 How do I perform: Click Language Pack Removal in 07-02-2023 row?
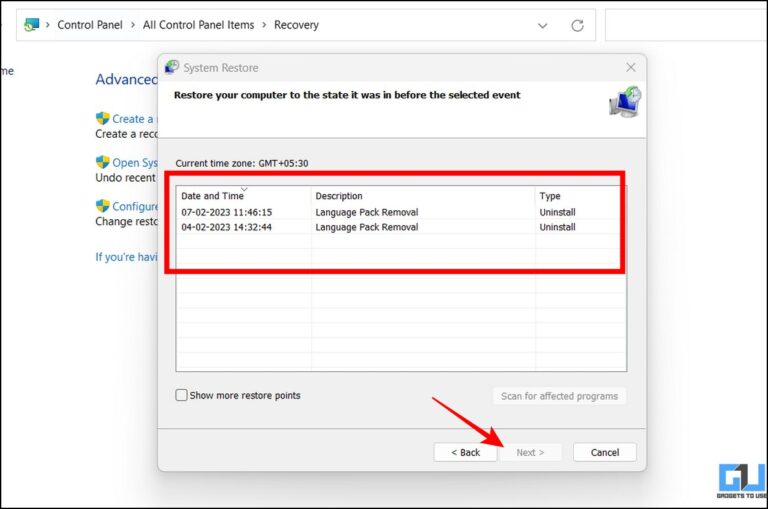[x=367, y=212]
